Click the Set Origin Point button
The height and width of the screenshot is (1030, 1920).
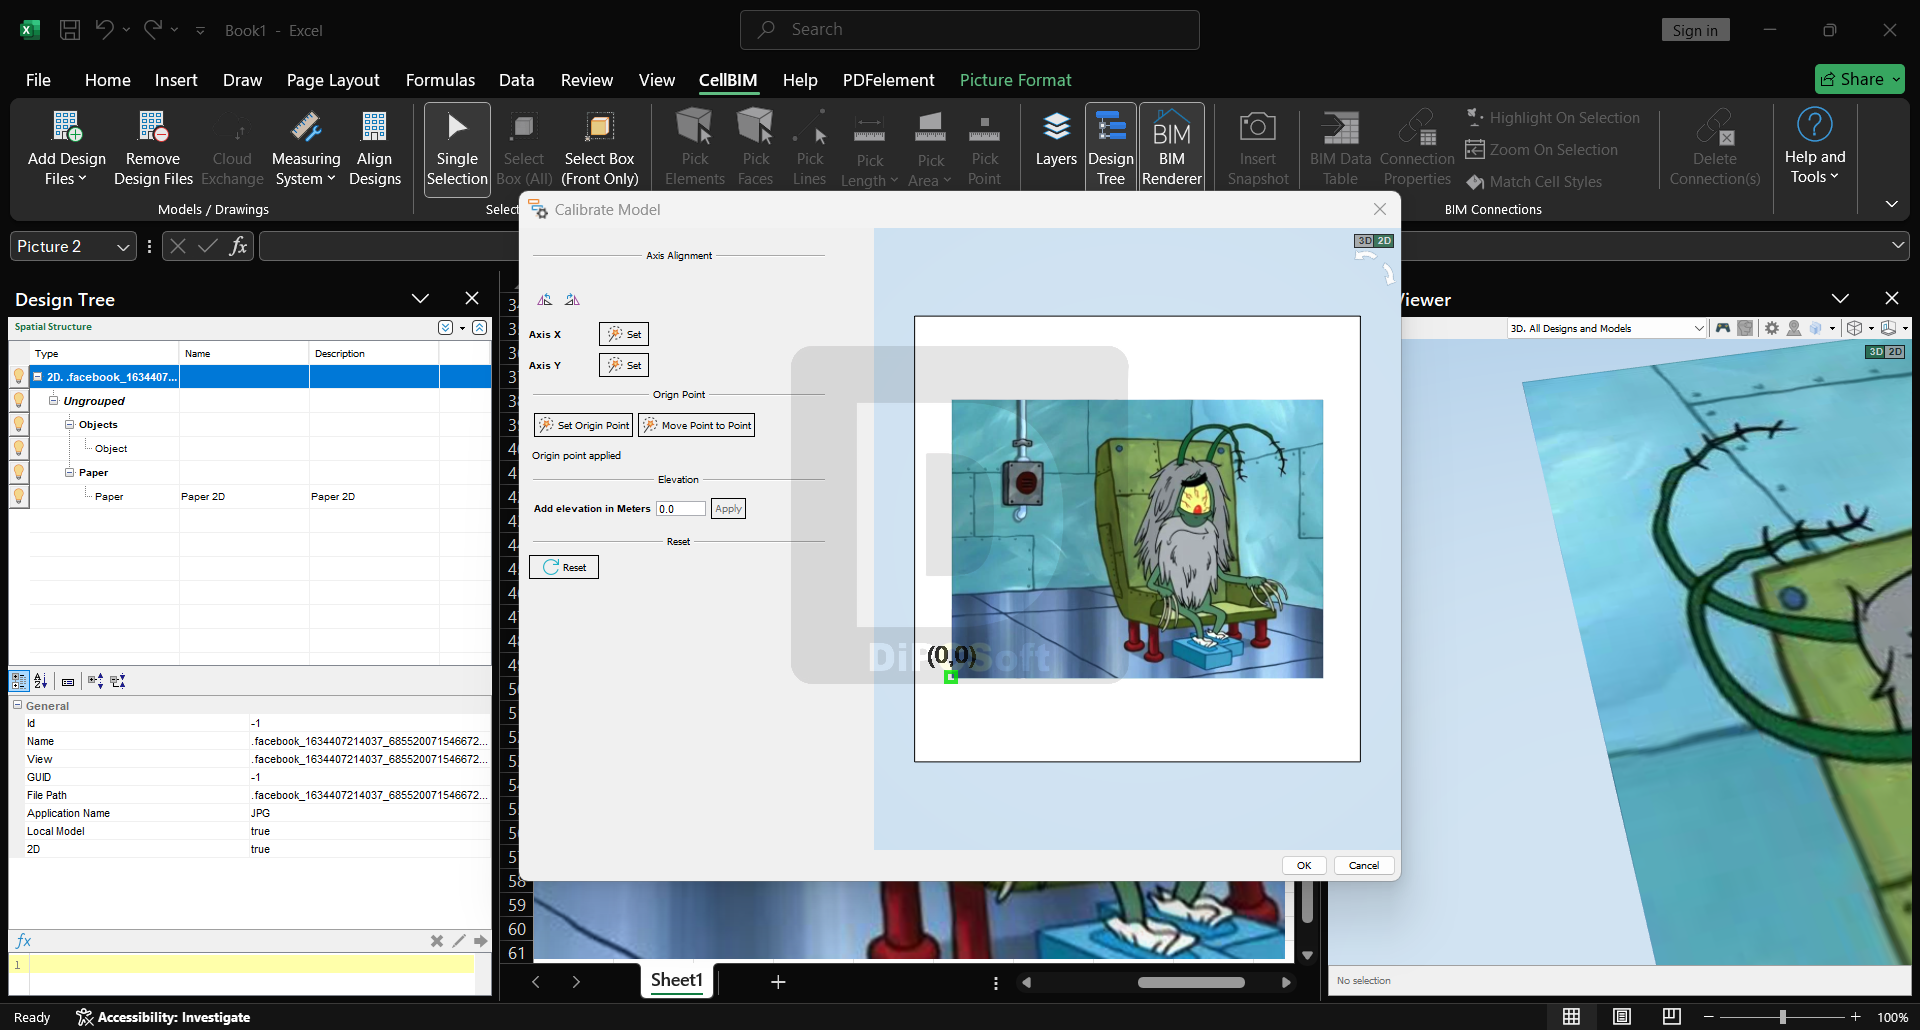pyautogui.click(x=583, y=425)
